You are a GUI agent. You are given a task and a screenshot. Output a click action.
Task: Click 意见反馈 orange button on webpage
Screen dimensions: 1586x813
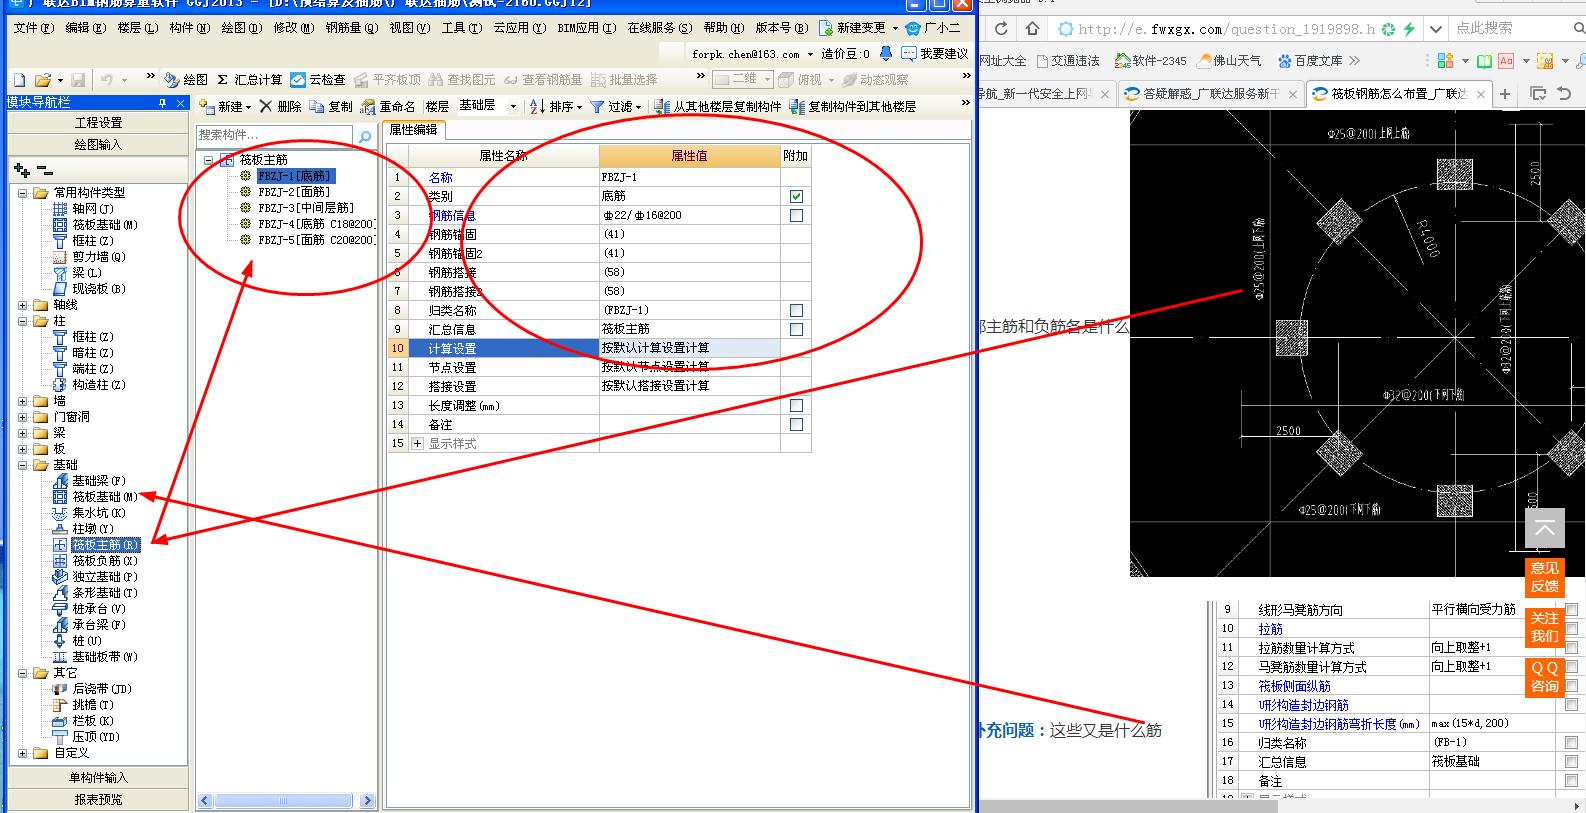tap(1544, 577)
